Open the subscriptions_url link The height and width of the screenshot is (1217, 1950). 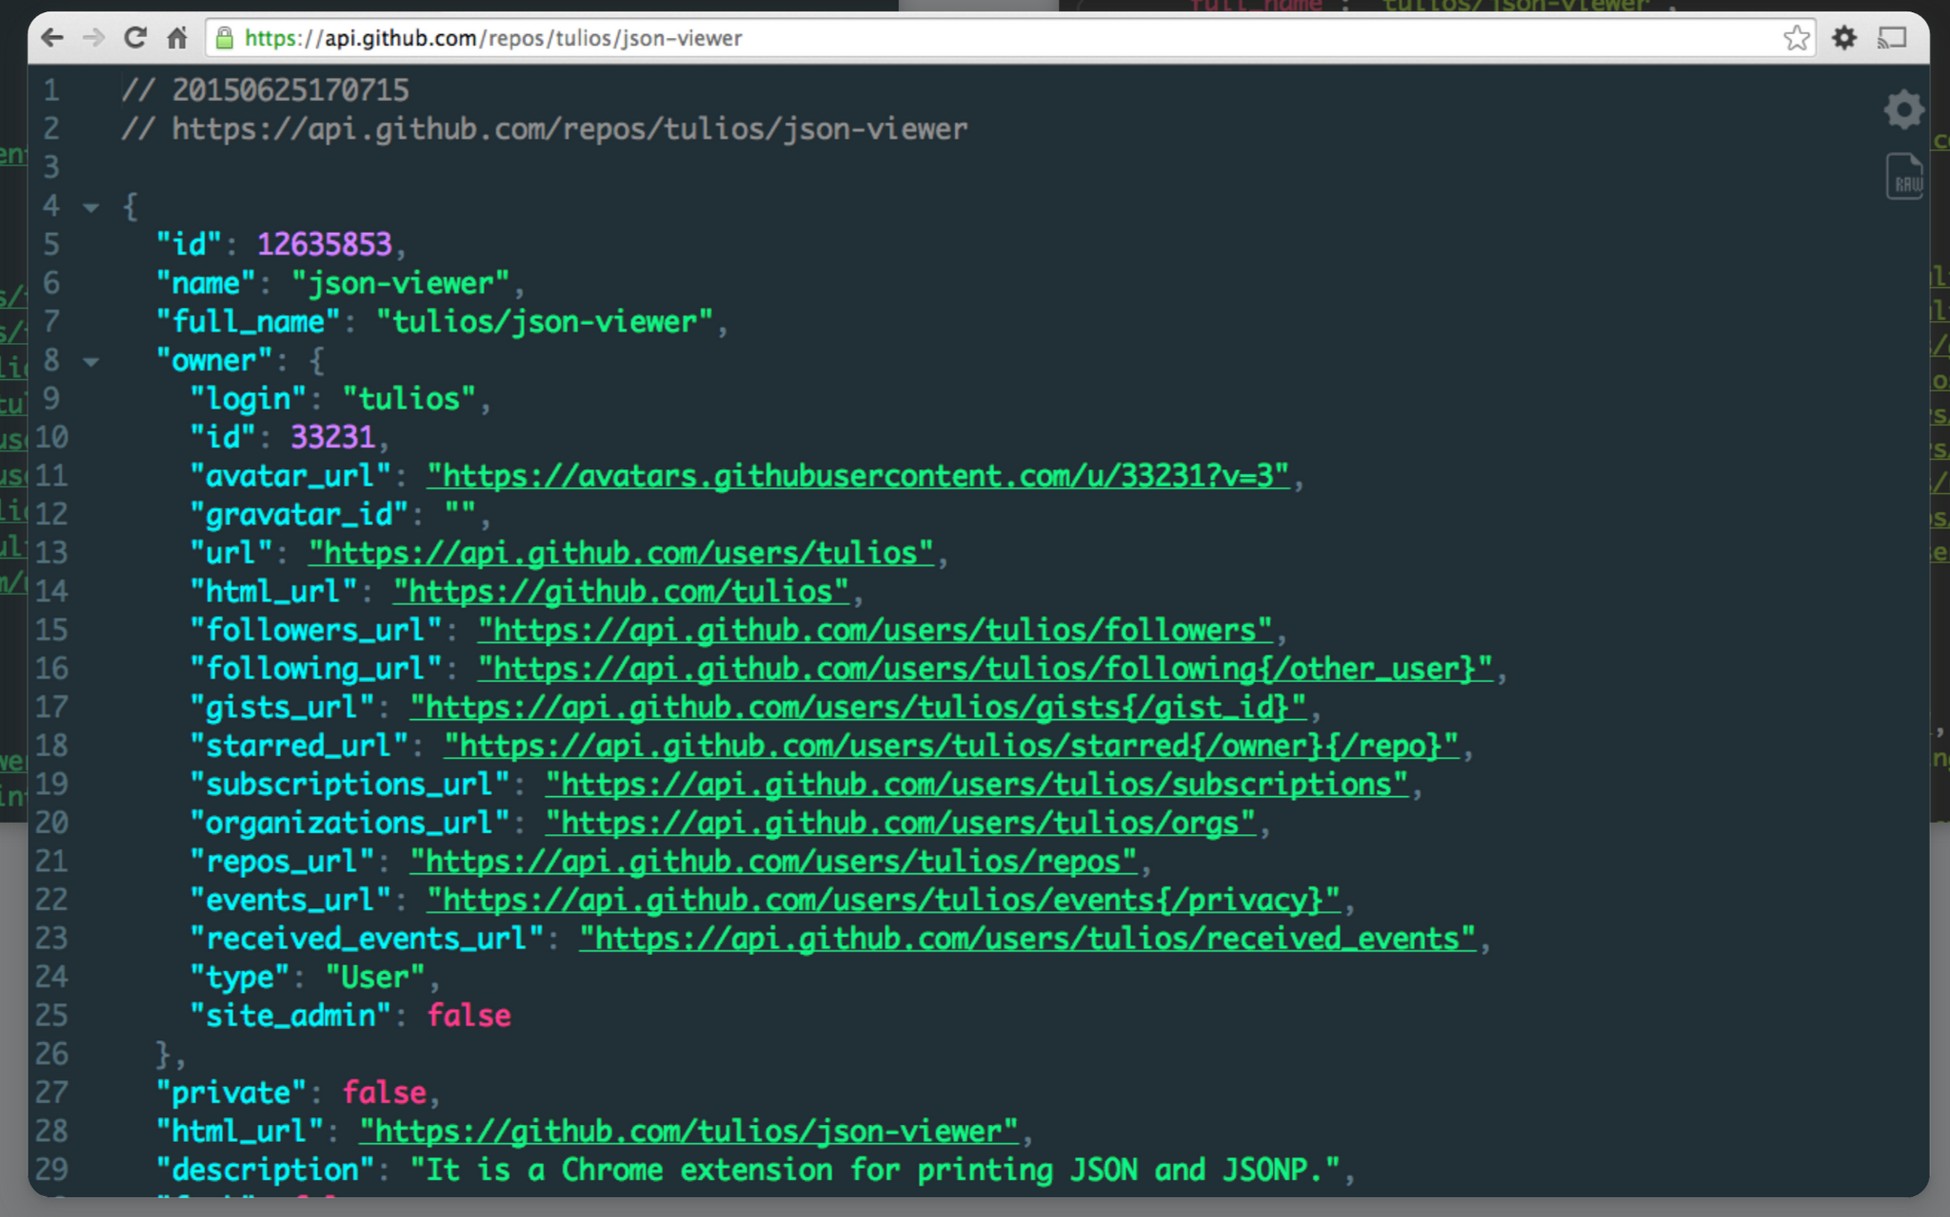point(977,784)
